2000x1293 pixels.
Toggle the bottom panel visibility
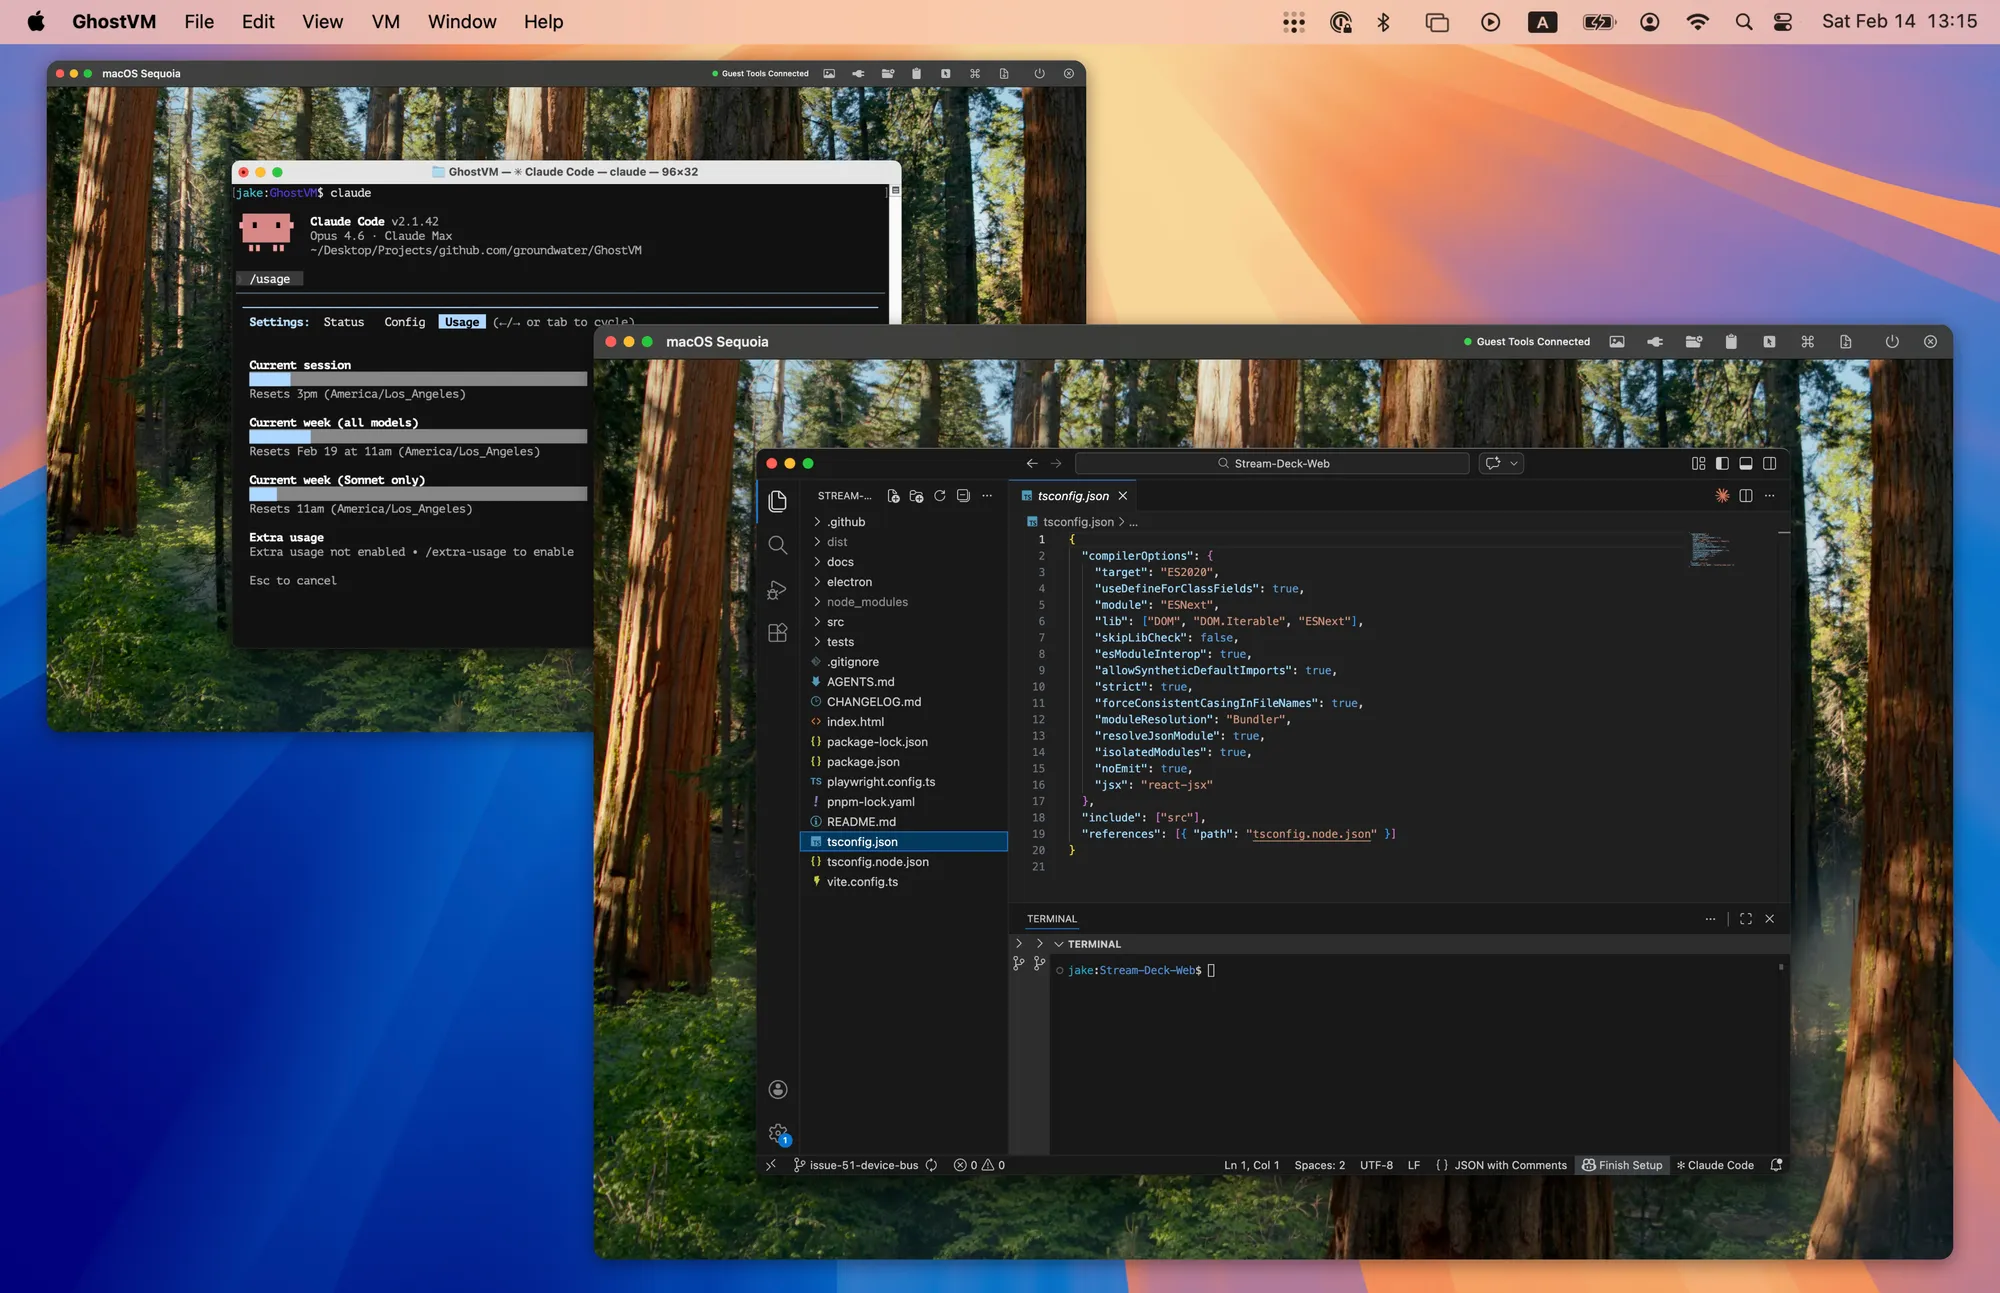click(x=1746, y=463)
